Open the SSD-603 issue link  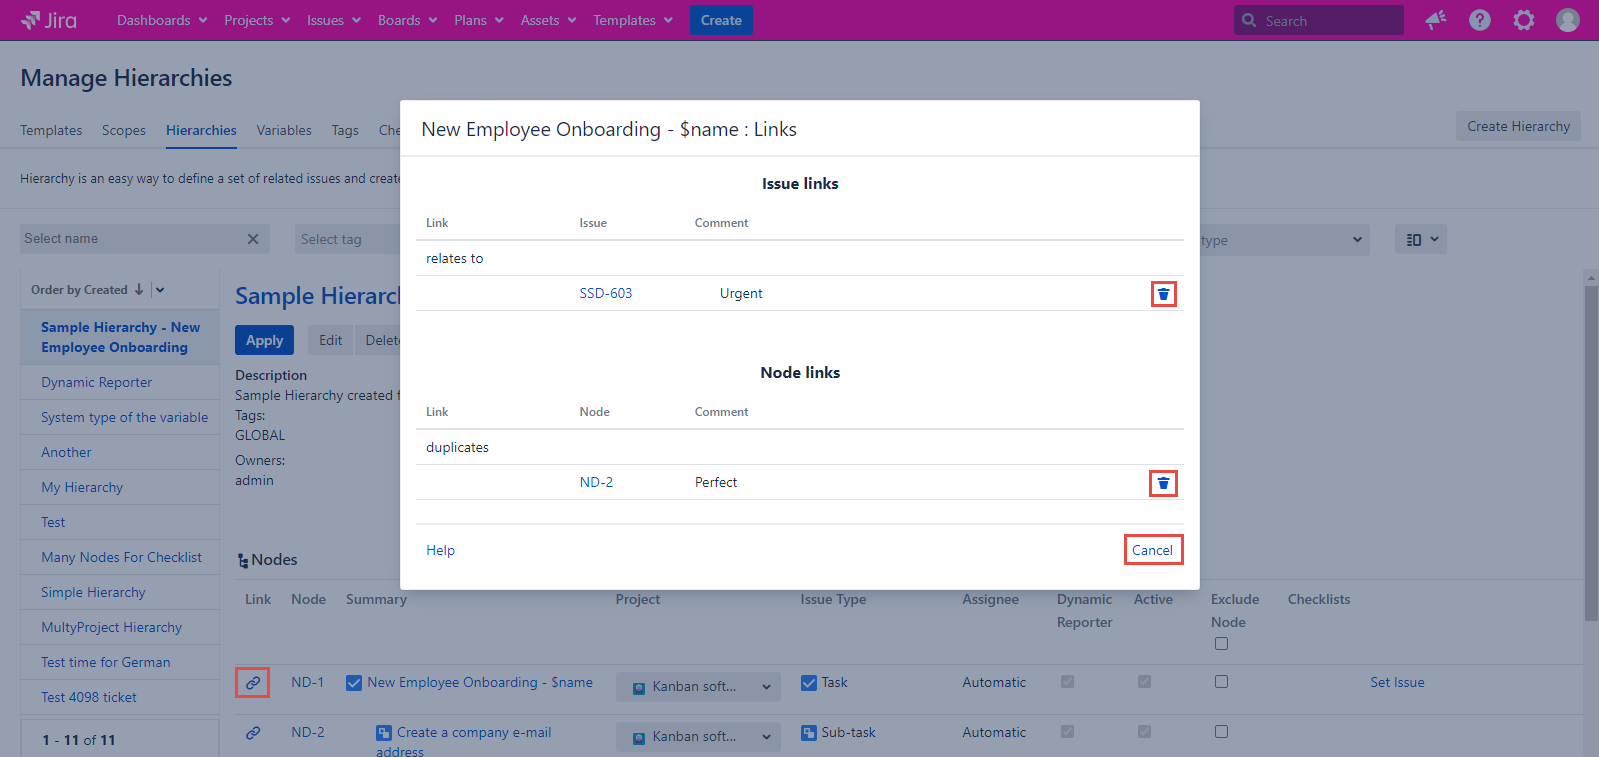tap(606, 293)
